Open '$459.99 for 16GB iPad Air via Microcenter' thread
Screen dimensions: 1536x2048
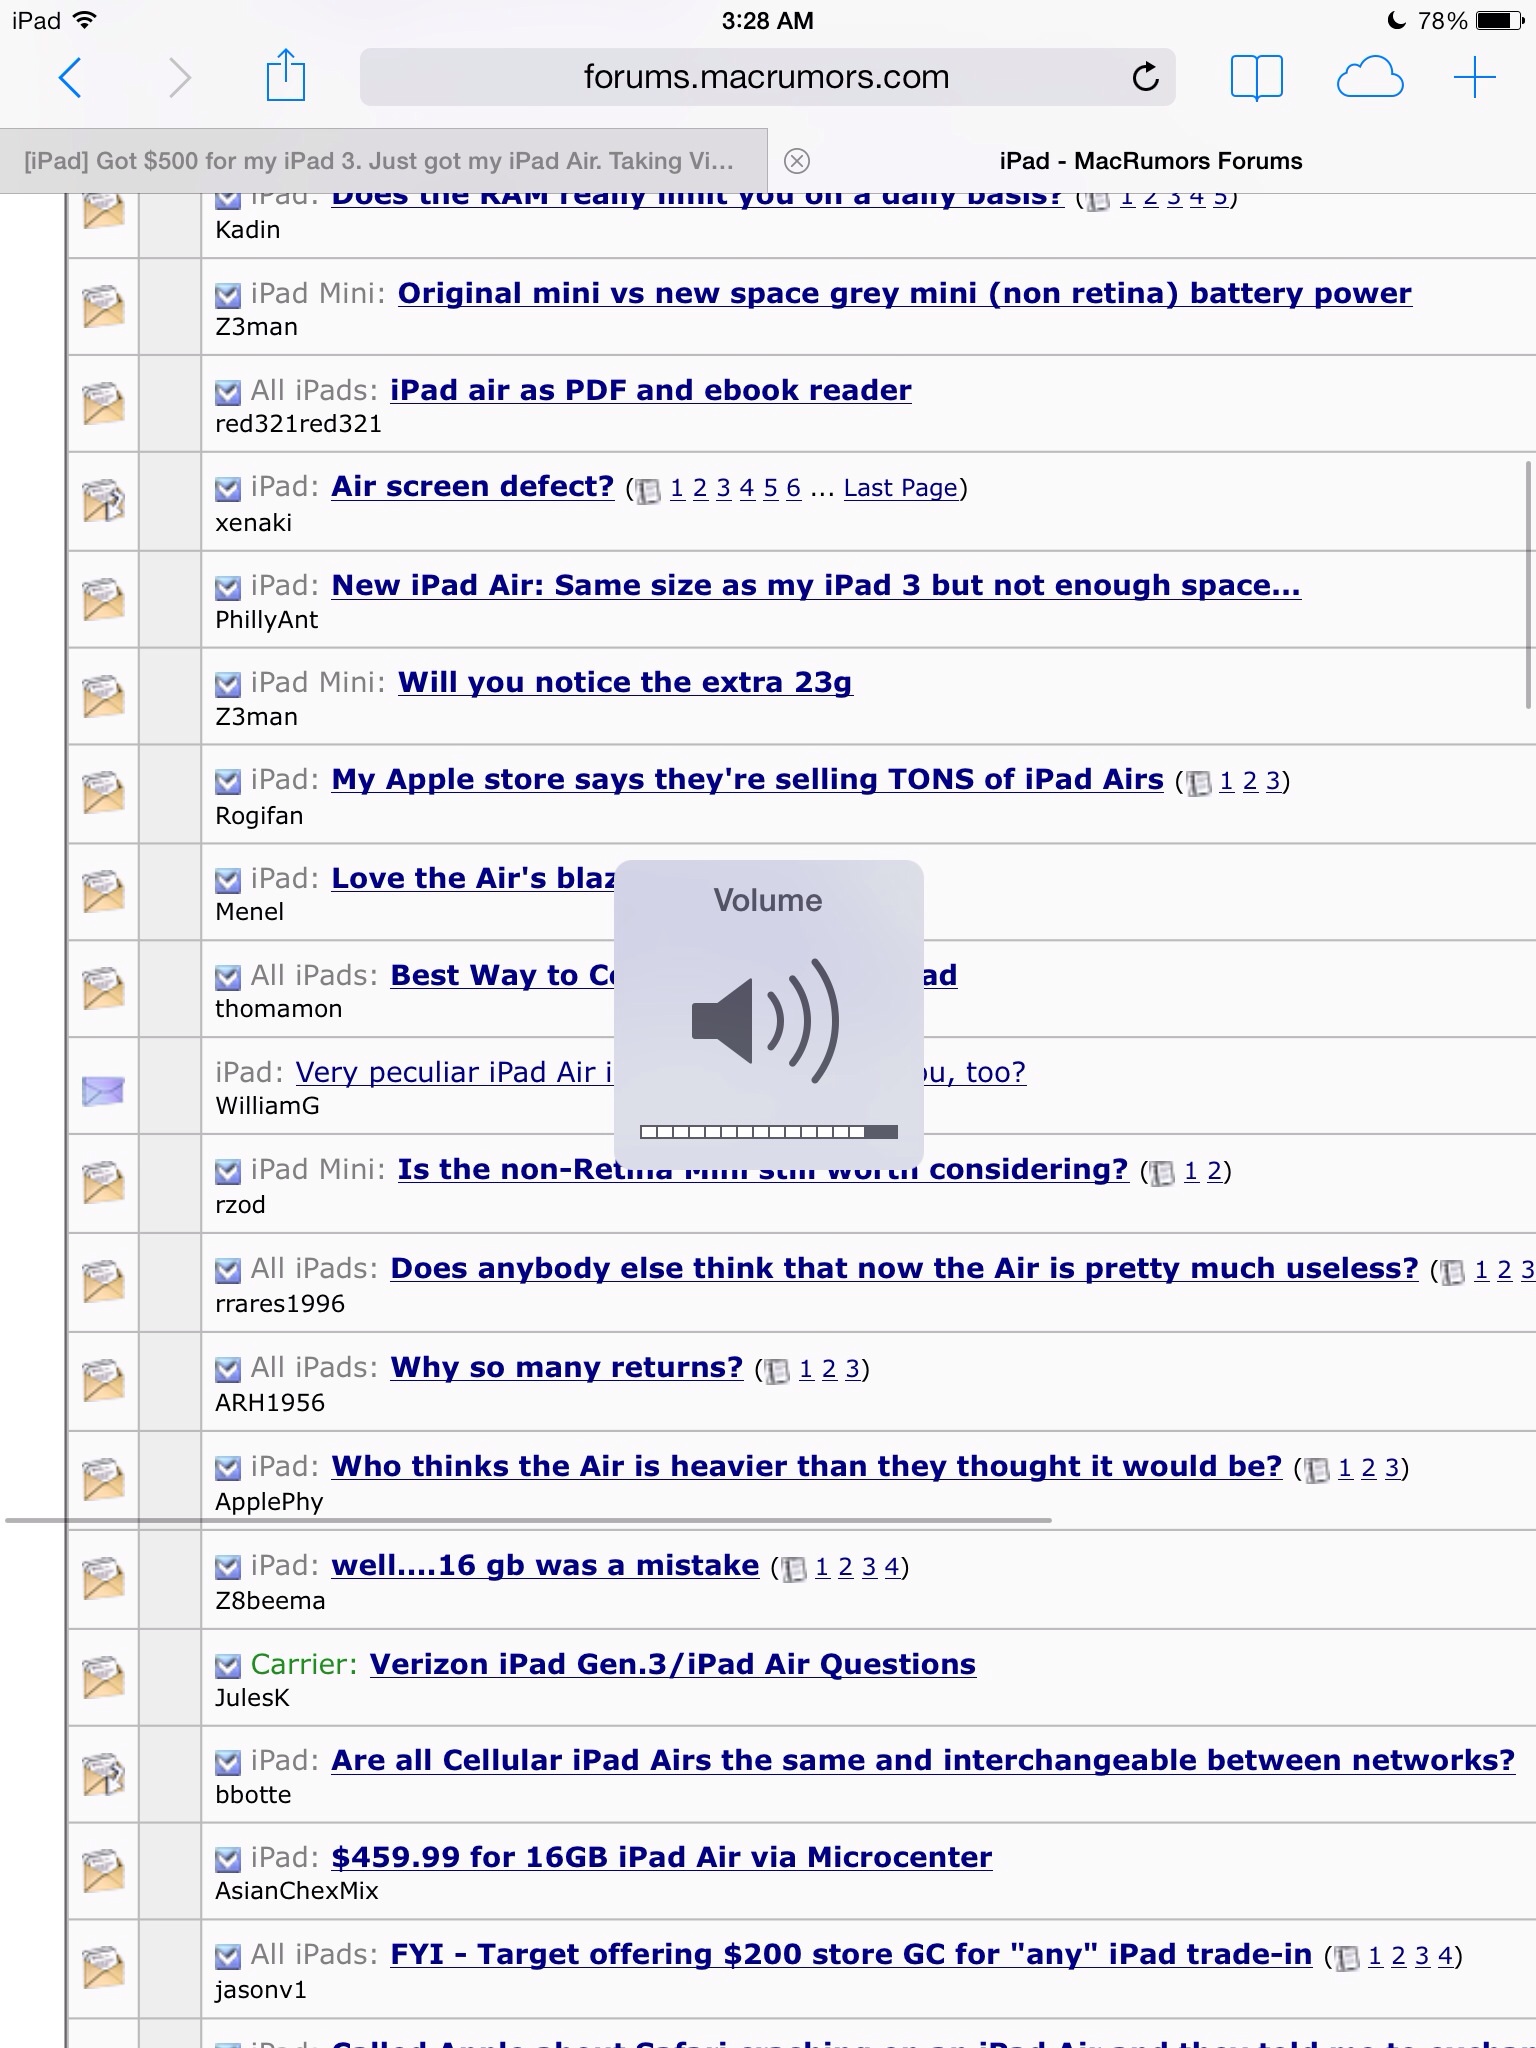coord(661,1857)
